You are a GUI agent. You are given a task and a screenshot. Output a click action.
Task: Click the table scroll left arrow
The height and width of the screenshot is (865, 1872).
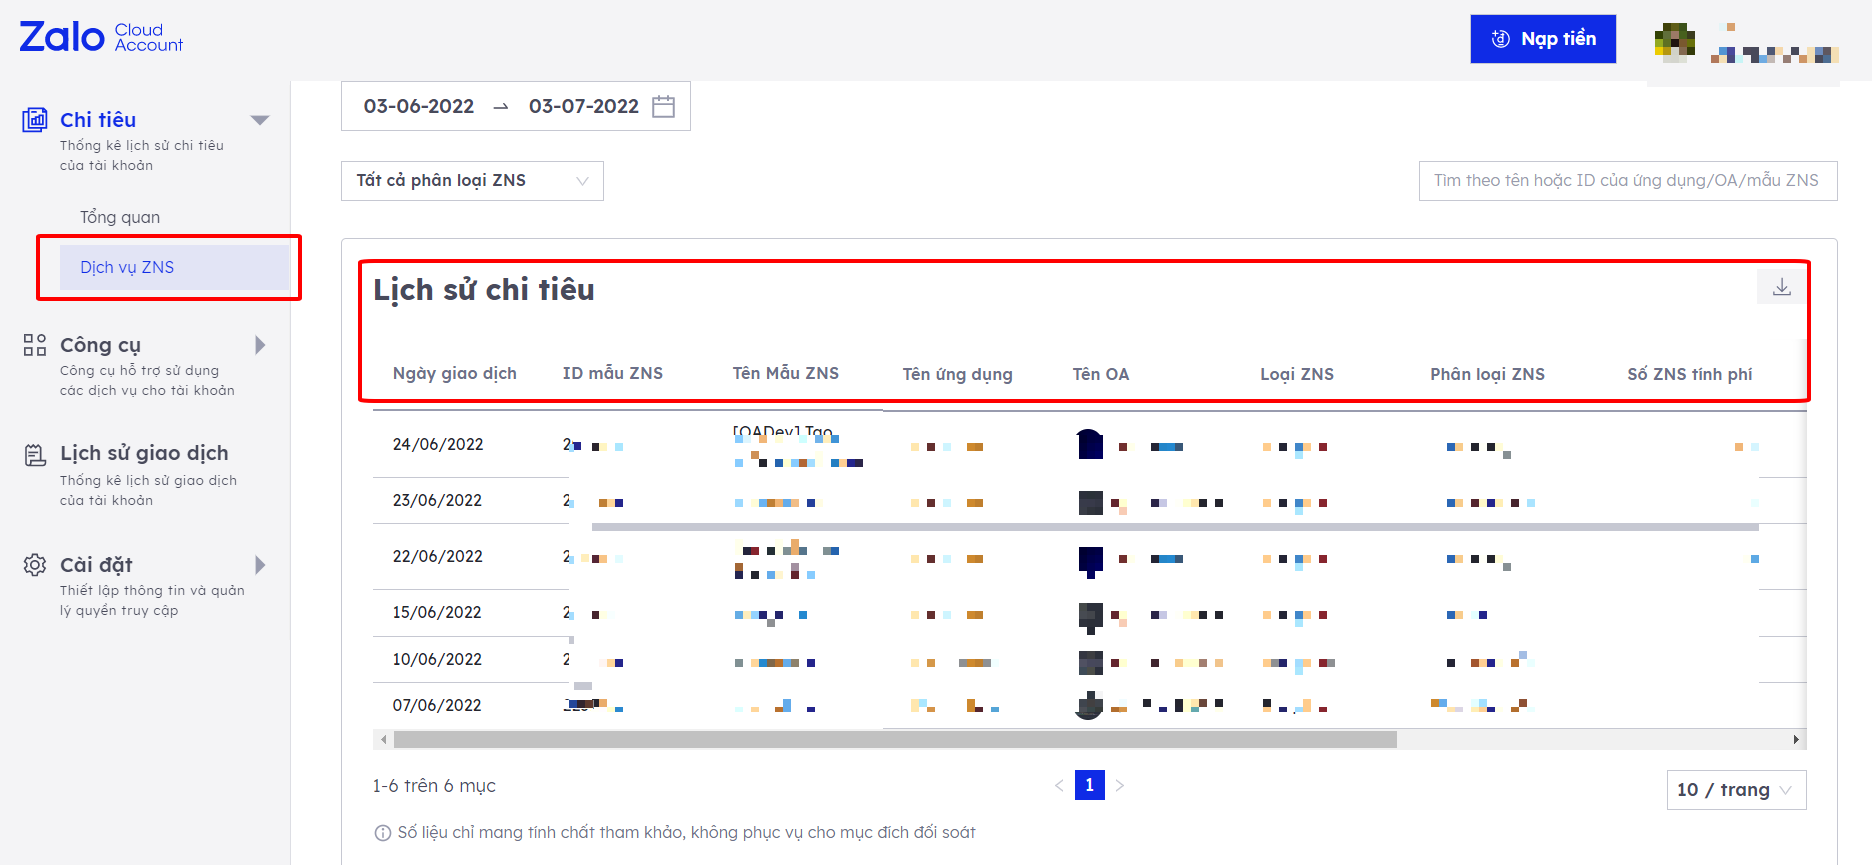(383, 740)
